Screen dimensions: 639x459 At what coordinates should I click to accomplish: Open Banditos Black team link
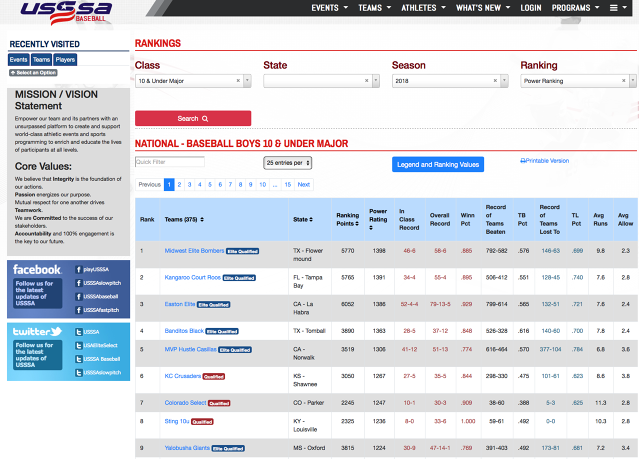click(x=184, y=331)
